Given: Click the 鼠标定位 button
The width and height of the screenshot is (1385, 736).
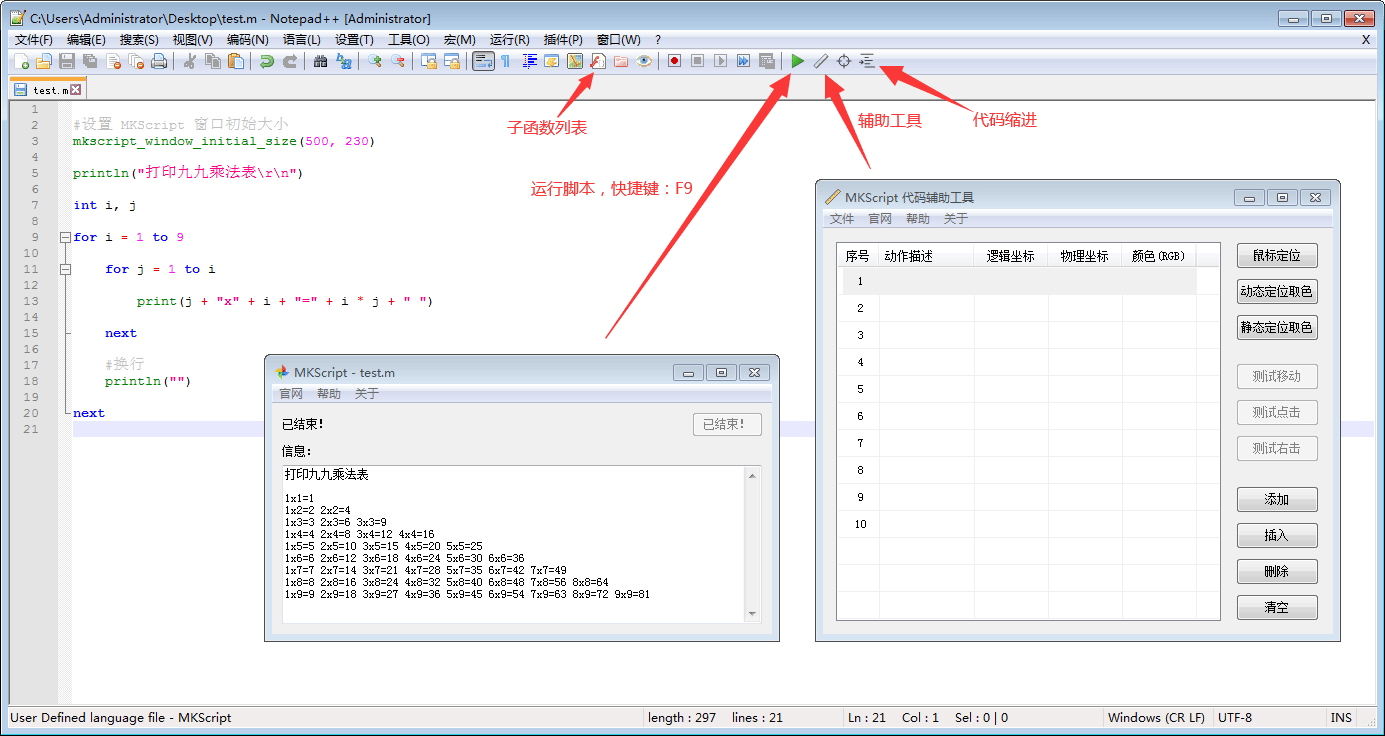Looking at the screenshot, I should coord(1277,255).
